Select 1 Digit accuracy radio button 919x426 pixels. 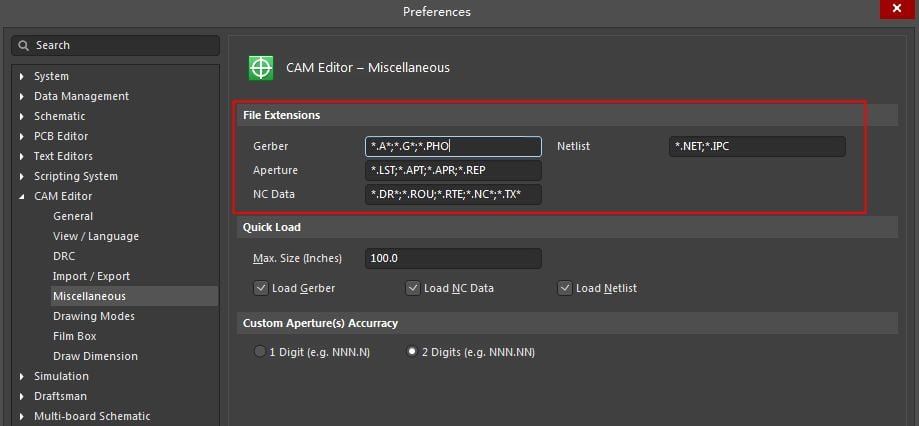point(260,352)
